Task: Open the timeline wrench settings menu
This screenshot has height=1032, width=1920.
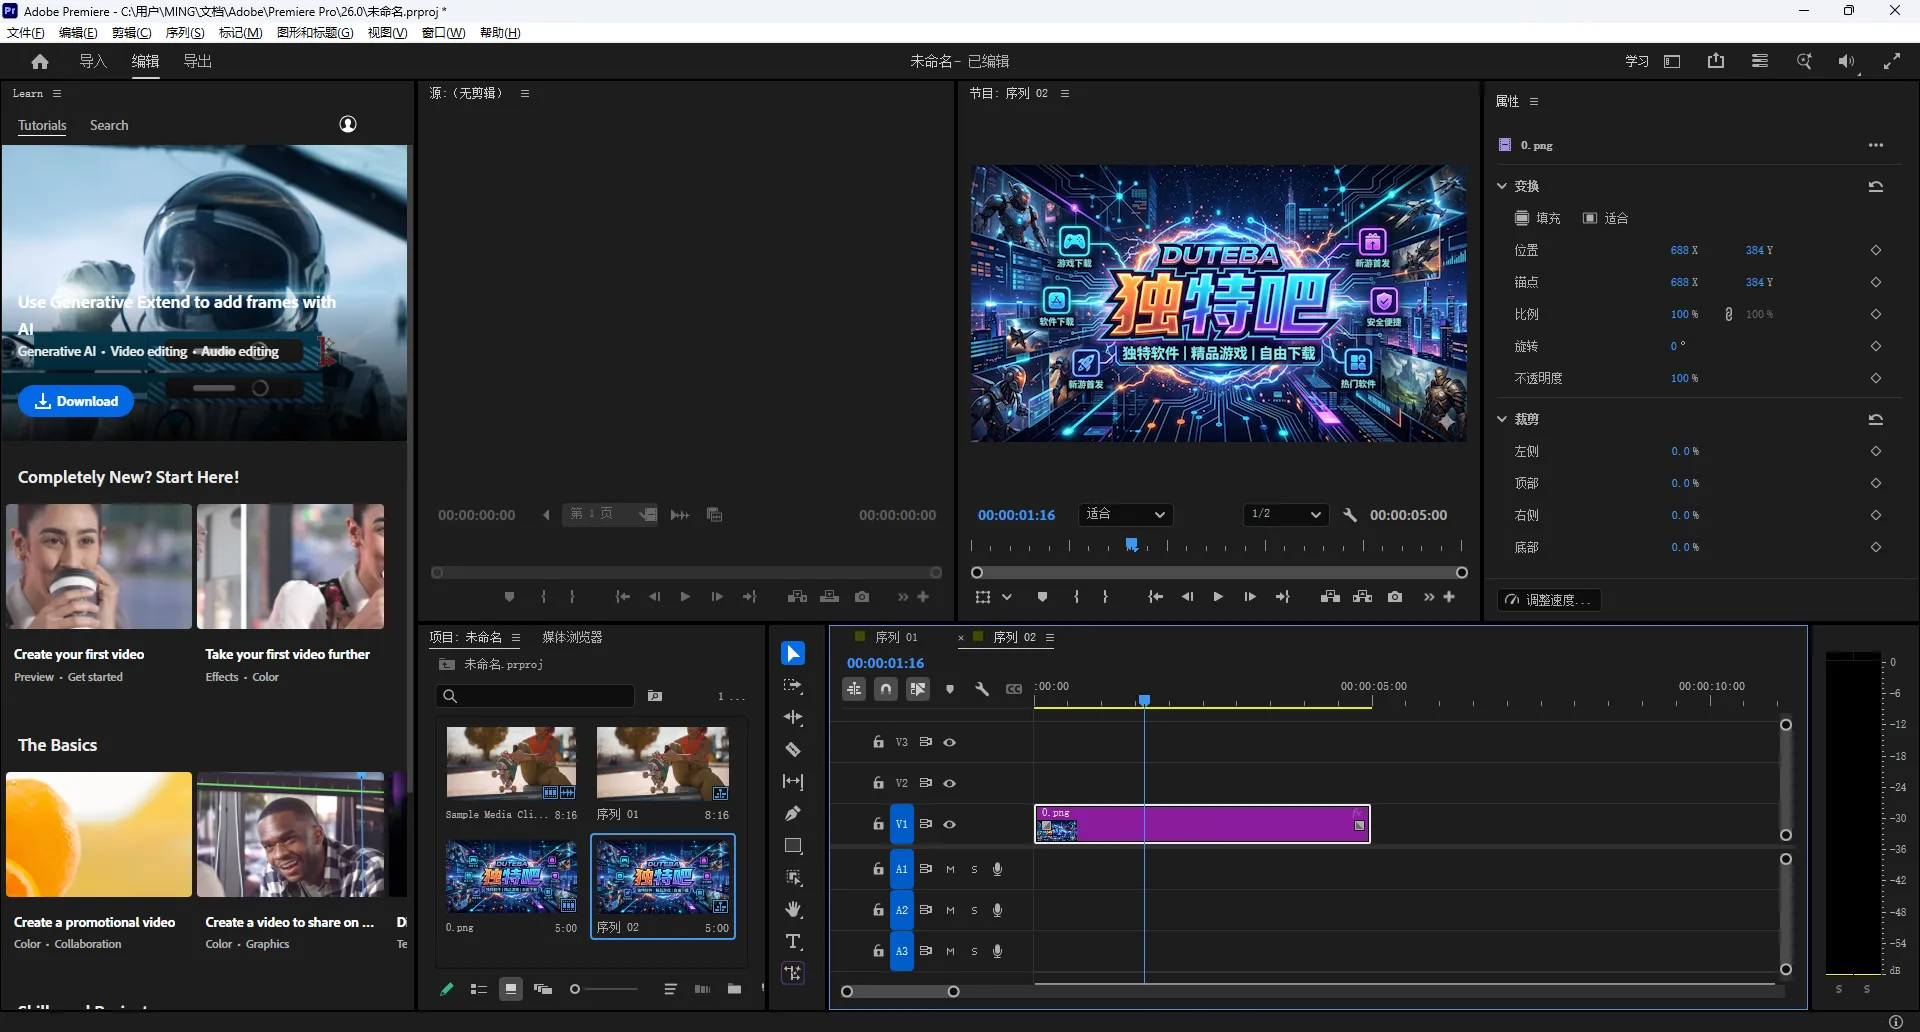Action: (982, 688)
